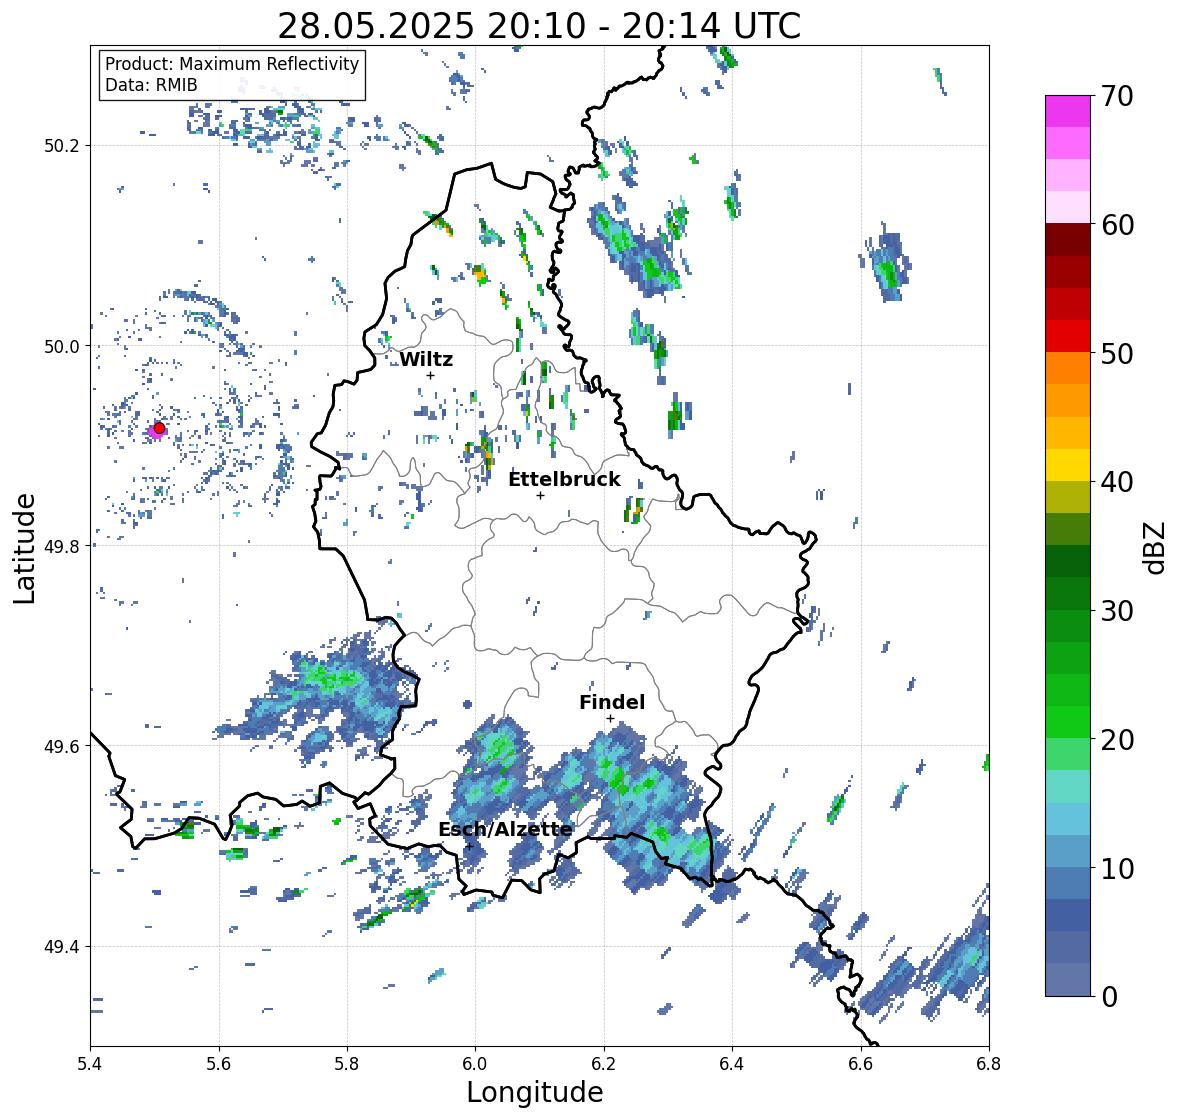Viewport: 1179px width, 1117px height.
Task: Click the 5.4 longitude tick label
Action: pos(90,1064)
